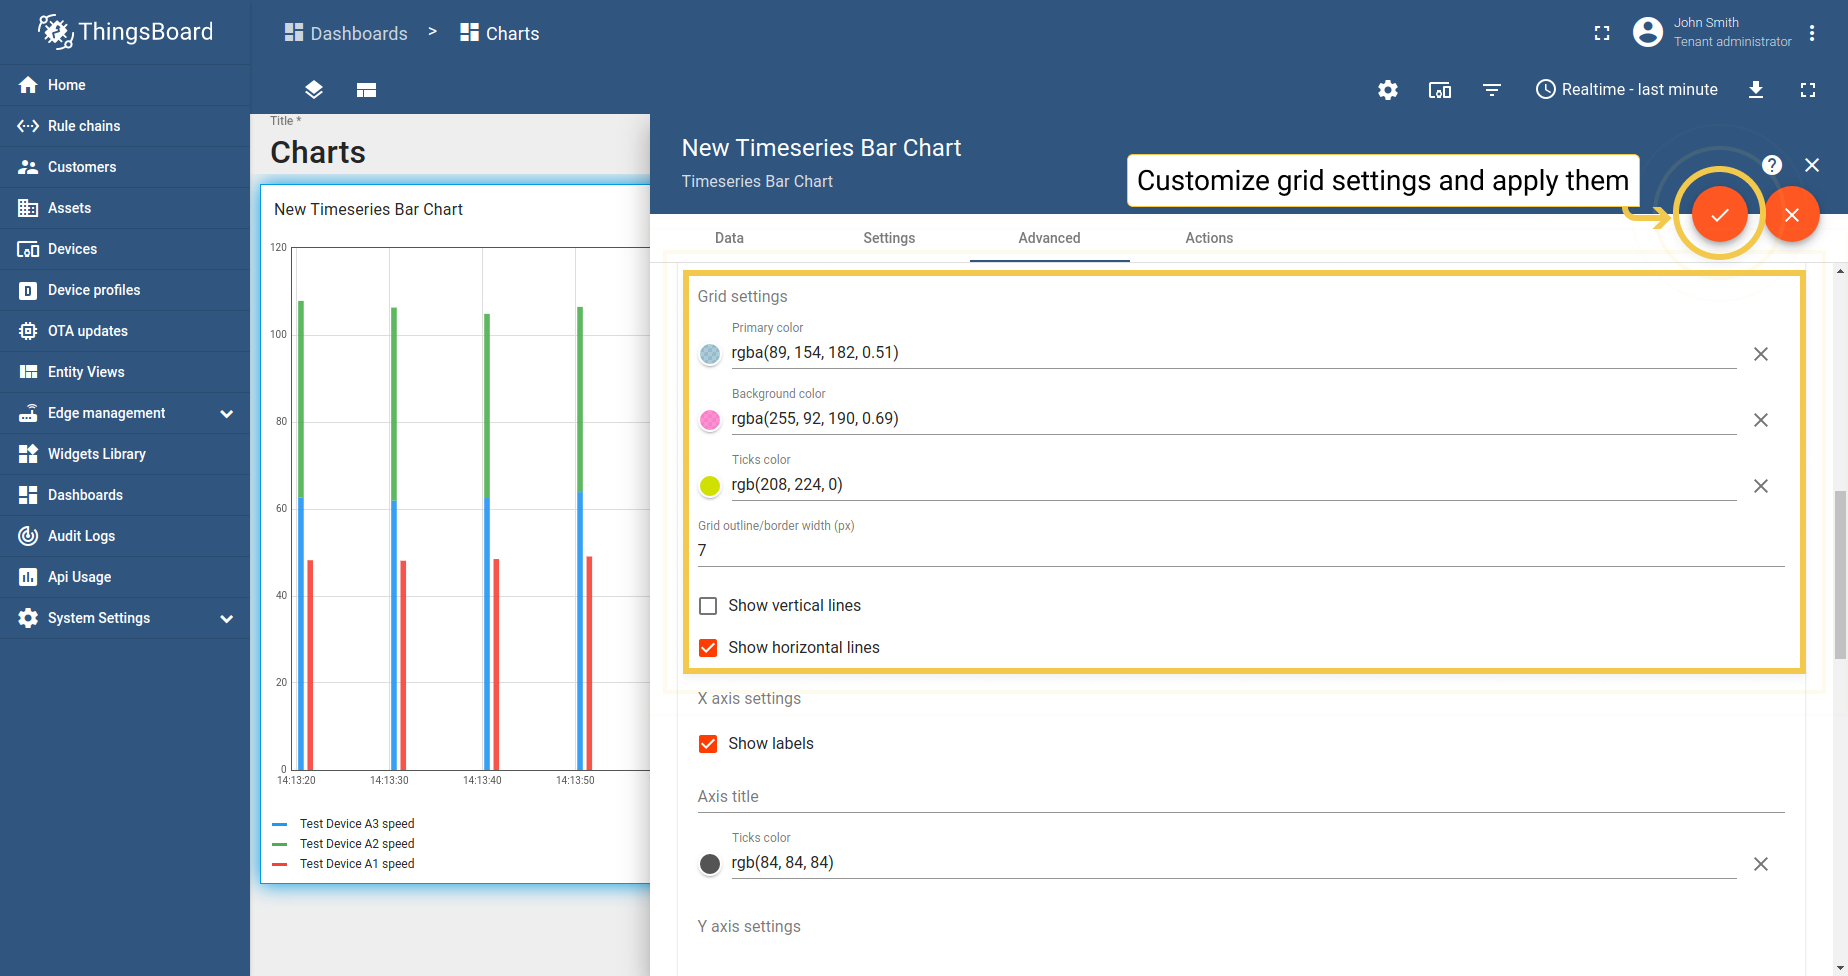Go to Widgets Library in sidebar
This screenshot has height=976, width=1848.
(x=97, y=454)
